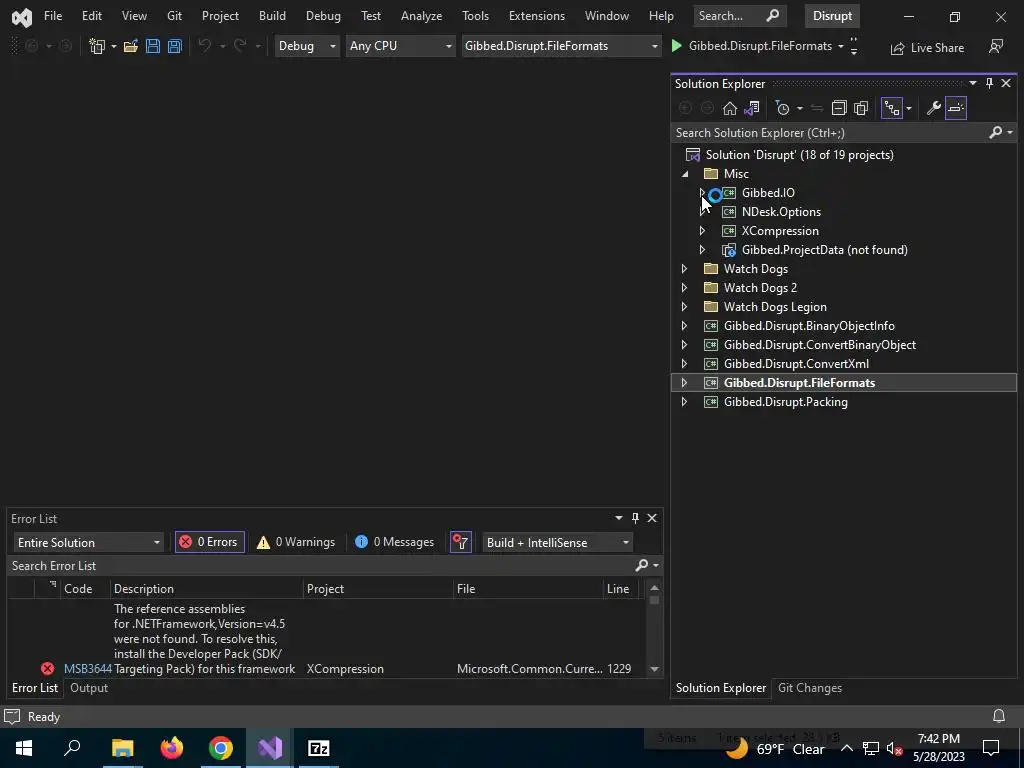Open startup project Gibbed.Disrupt.FileFormats dropdown
This screenshot has height=768, width=1024.
pyautogui.click(x=561, y=46)
